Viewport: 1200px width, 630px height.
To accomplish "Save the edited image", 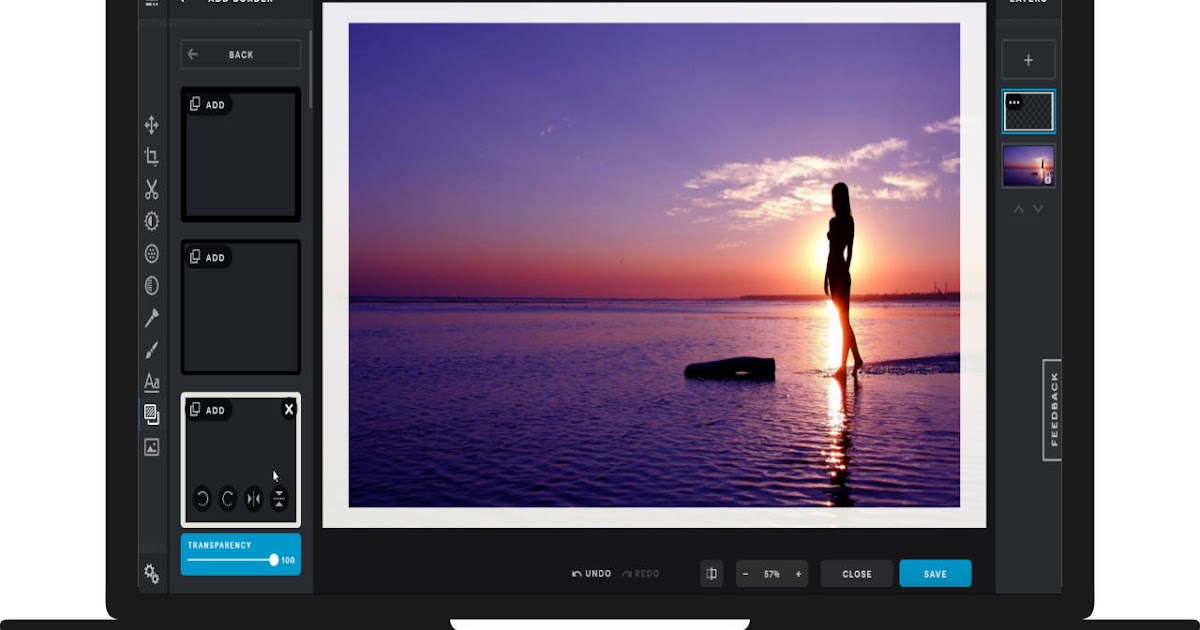I will coord(934,573).
